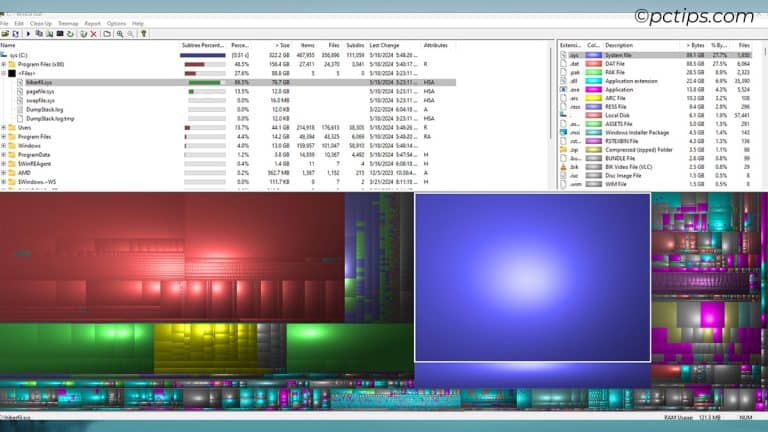Click the Zoom In magnifier icon
The height and width of the screenshot is (432, 768).
(x=120, y=33)
